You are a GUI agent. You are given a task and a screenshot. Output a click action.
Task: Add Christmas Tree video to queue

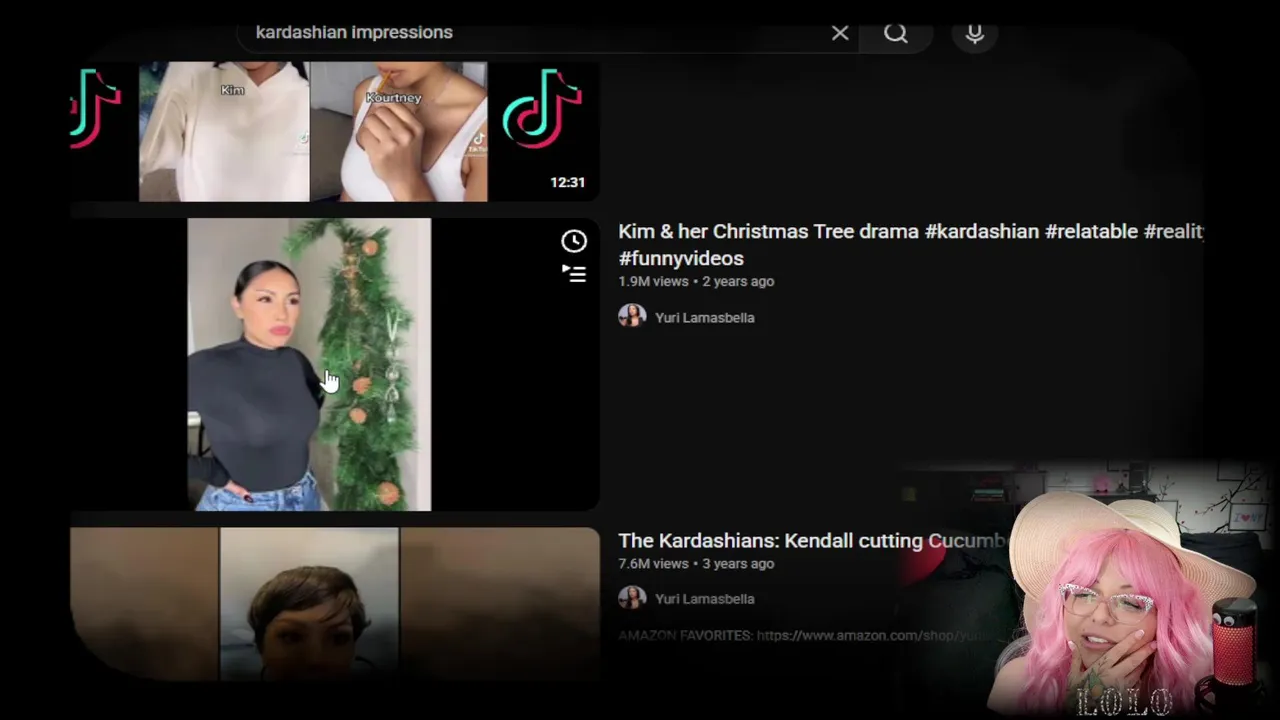tap(574, 273)
